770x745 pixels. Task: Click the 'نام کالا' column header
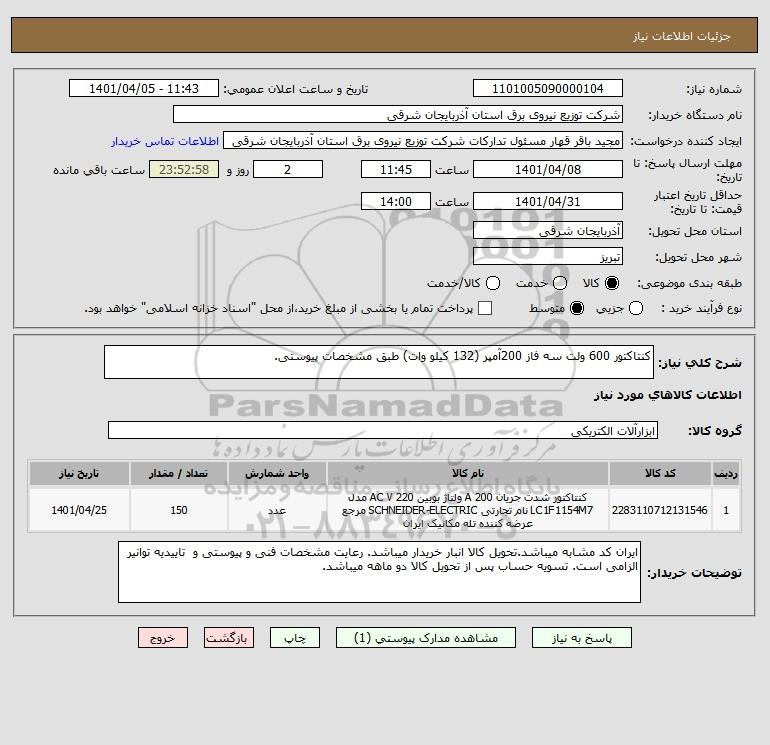point(468,473)
